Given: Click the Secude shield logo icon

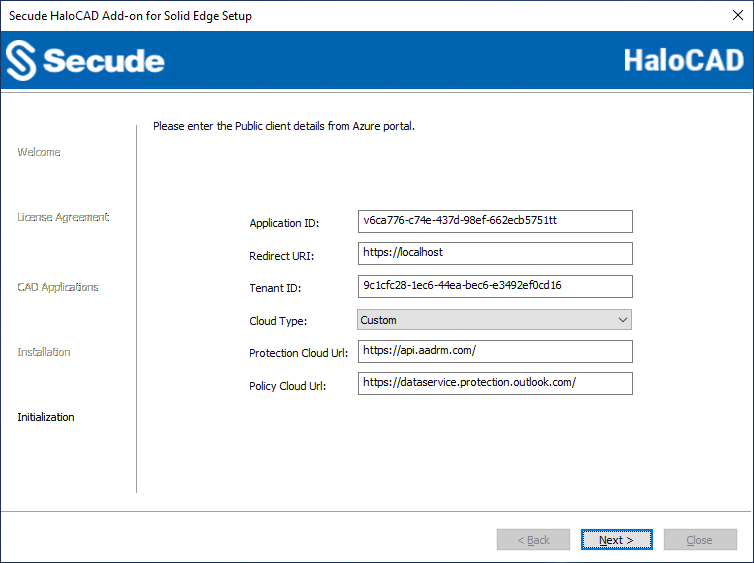Looking at the screenshot, I should [21, 61].
